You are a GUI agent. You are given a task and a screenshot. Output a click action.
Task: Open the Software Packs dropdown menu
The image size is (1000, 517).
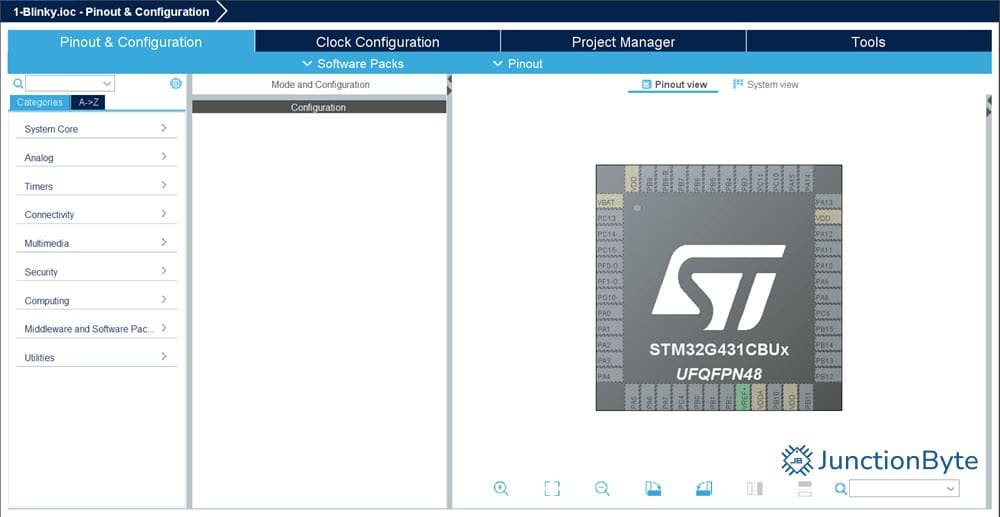[x=353, y=64]
